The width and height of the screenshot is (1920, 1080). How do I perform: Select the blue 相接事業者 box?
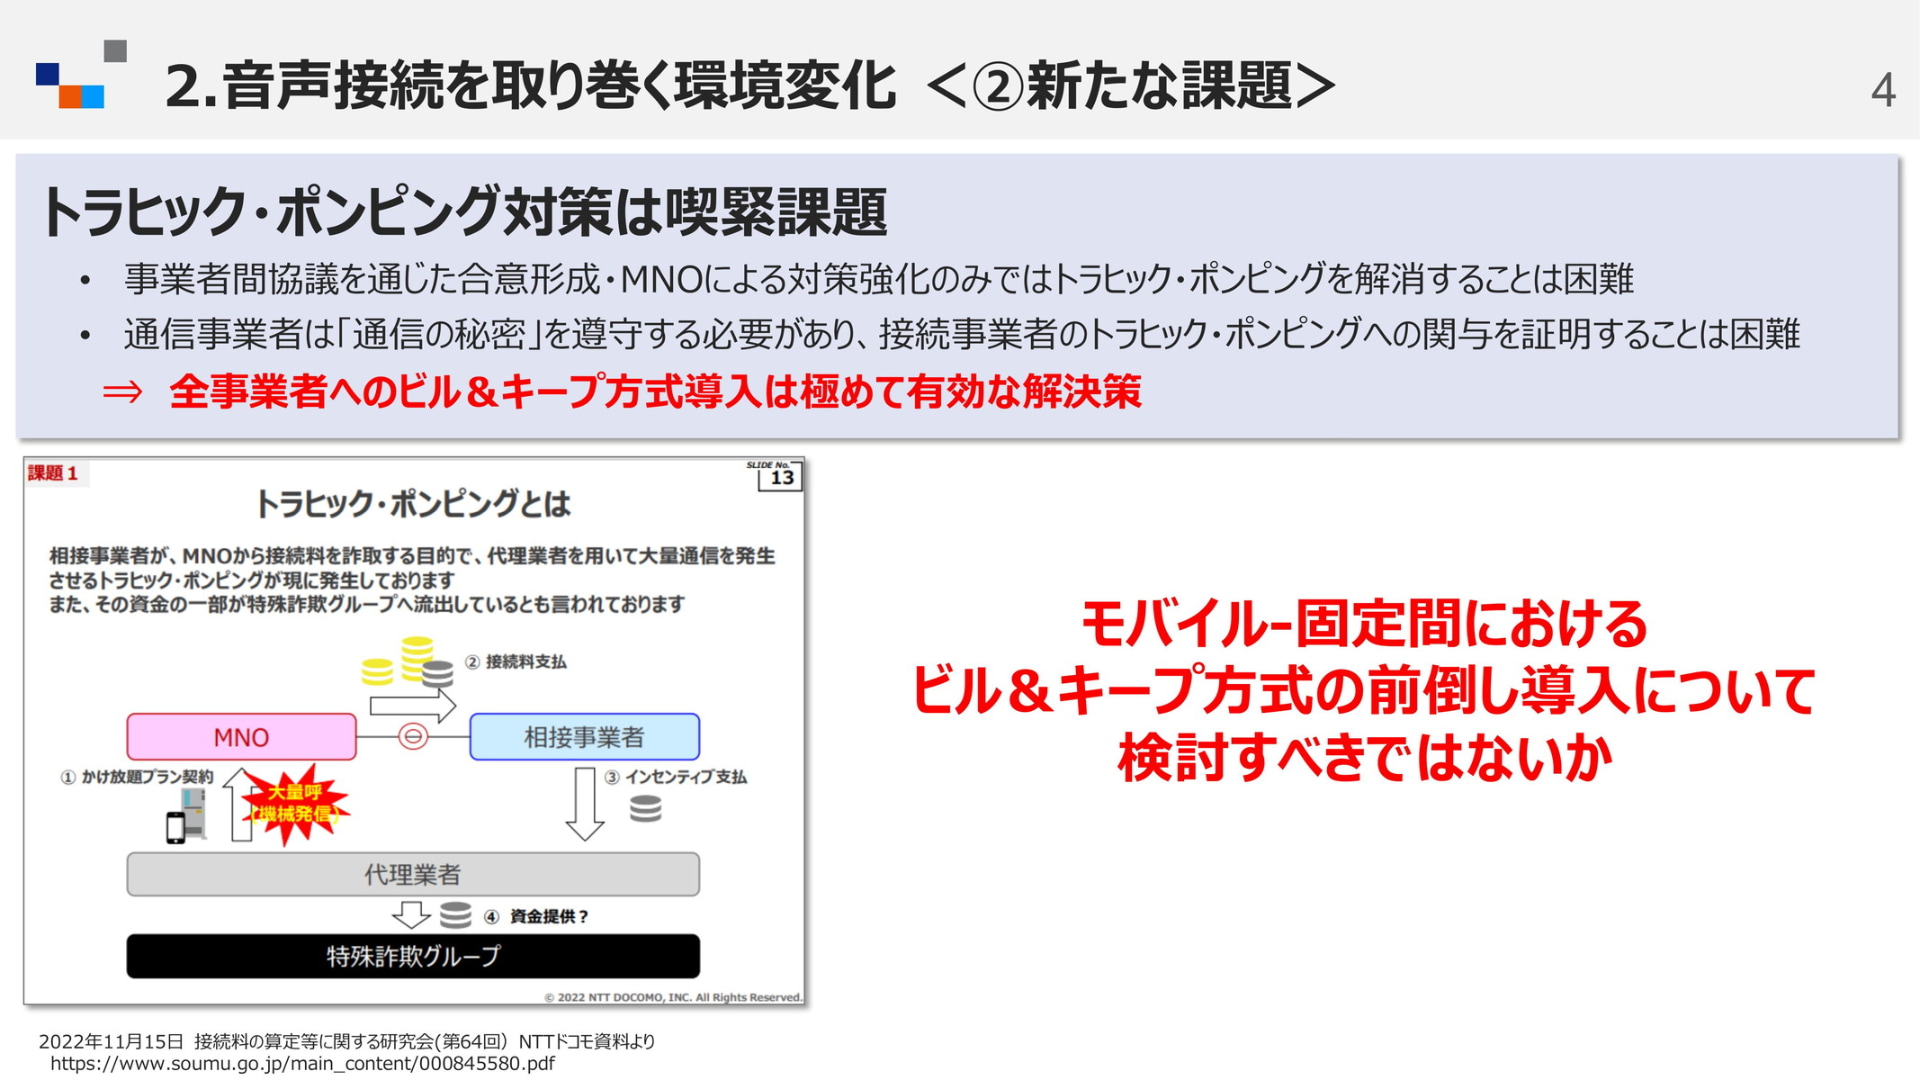(584, 737)
